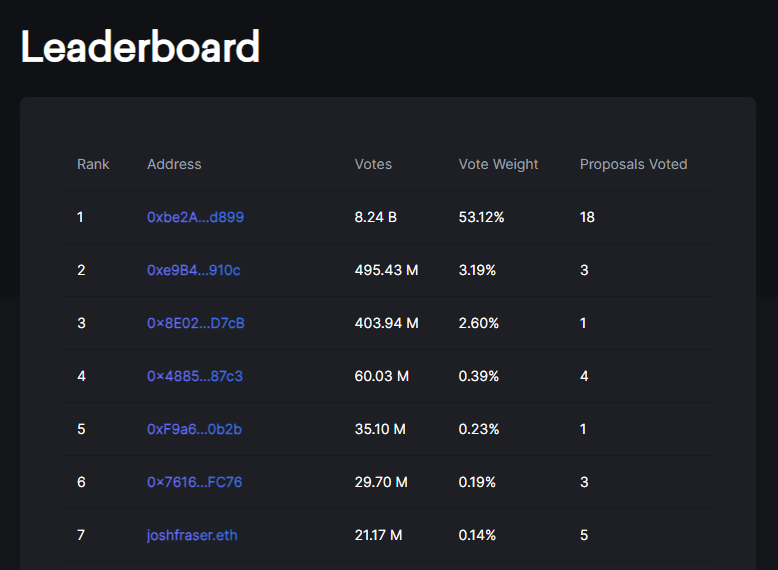Click the 8.24 B votes value
This screenshot has width=778, height=570.
[375, 217]
